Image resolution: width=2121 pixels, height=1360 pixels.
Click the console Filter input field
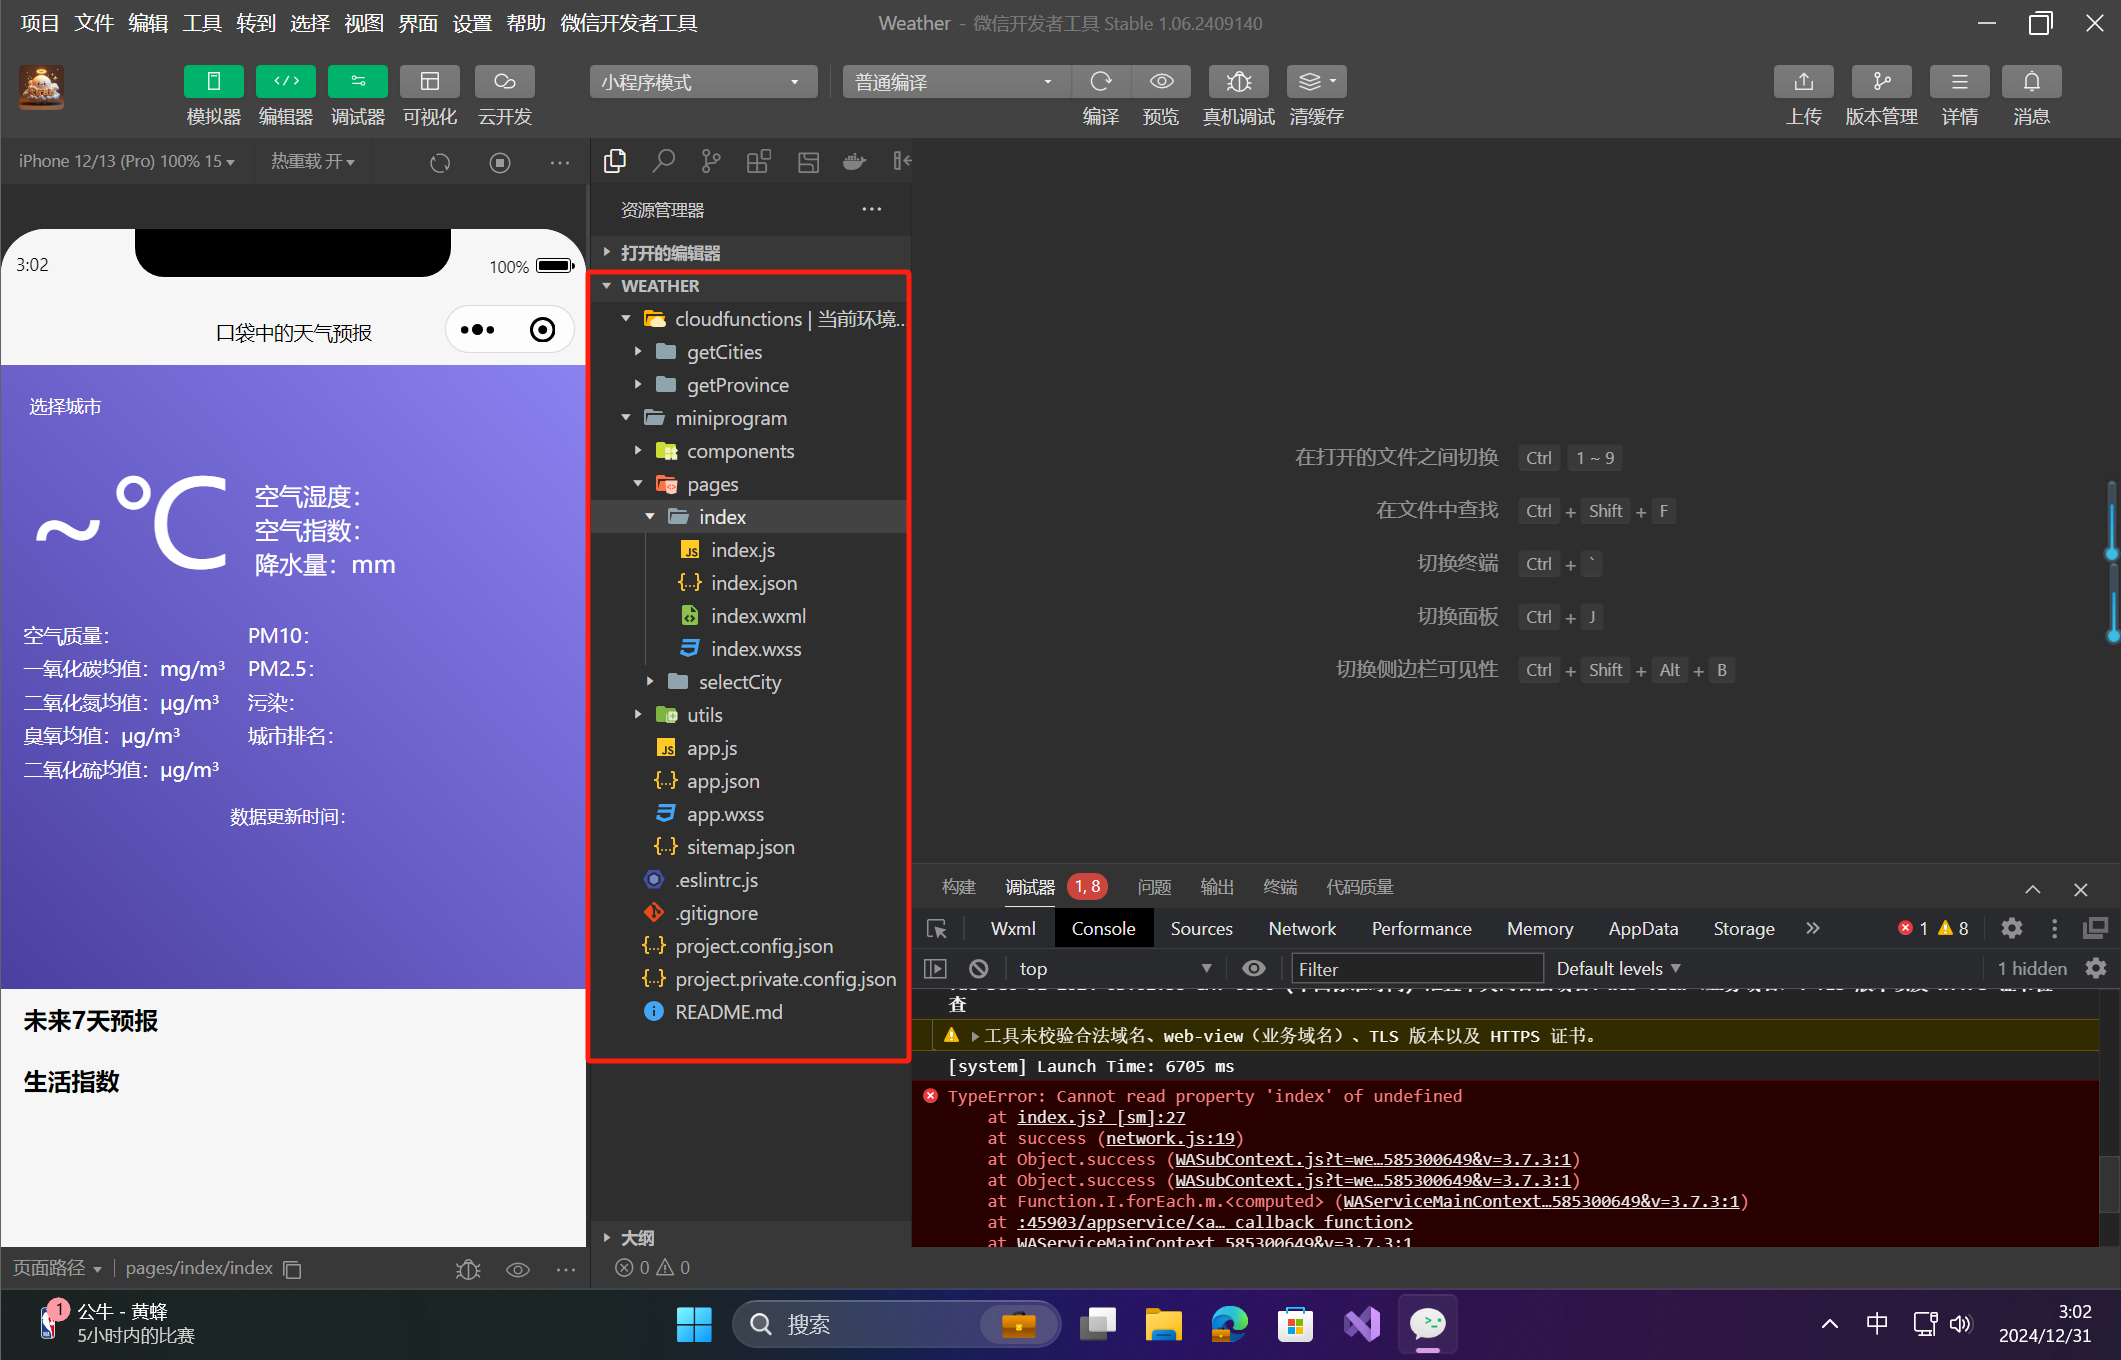(1416, 968)
